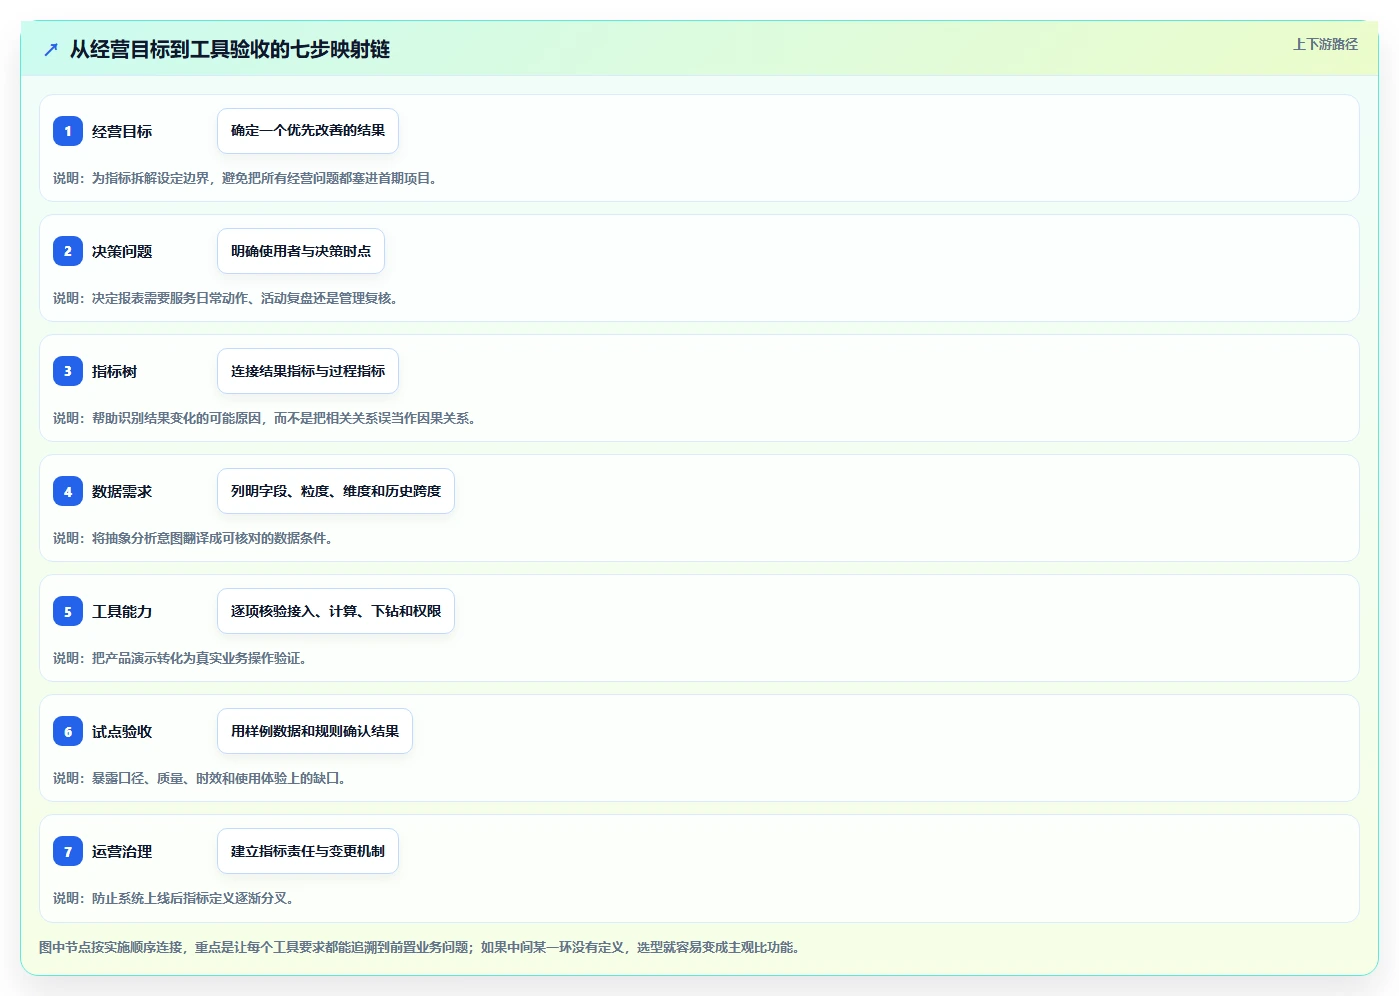The height and width of the screenshot is (996, 1399).
Task: Click the 用样例数据和规则确认结果 chip
Action: (315, 731)
